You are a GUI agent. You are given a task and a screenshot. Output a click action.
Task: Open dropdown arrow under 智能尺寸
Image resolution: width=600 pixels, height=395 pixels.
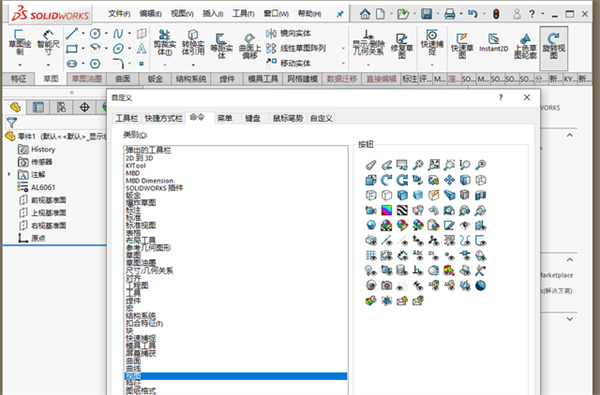(x=48, y=65)
